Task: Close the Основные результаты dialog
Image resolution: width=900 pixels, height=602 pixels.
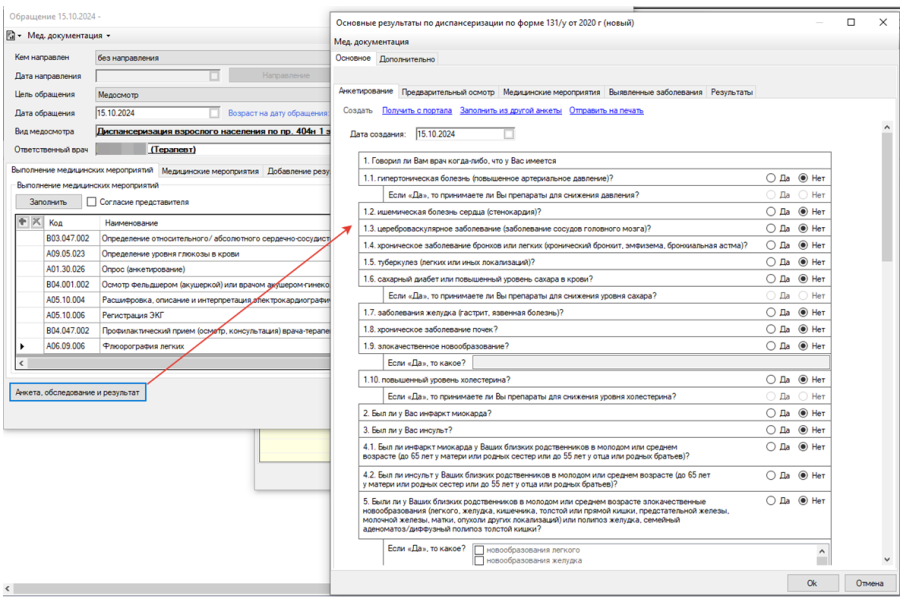Action: point(883,22)
